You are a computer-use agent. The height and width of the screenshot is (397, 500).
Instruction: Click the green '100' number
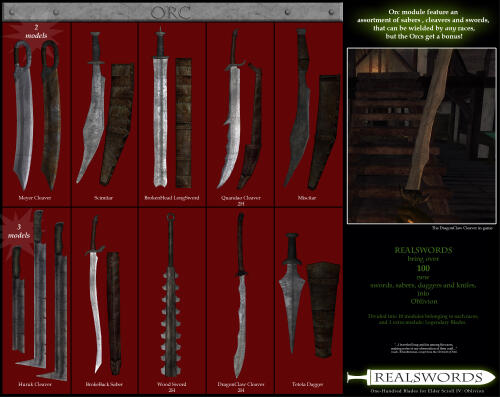click(x=423, y=268)
